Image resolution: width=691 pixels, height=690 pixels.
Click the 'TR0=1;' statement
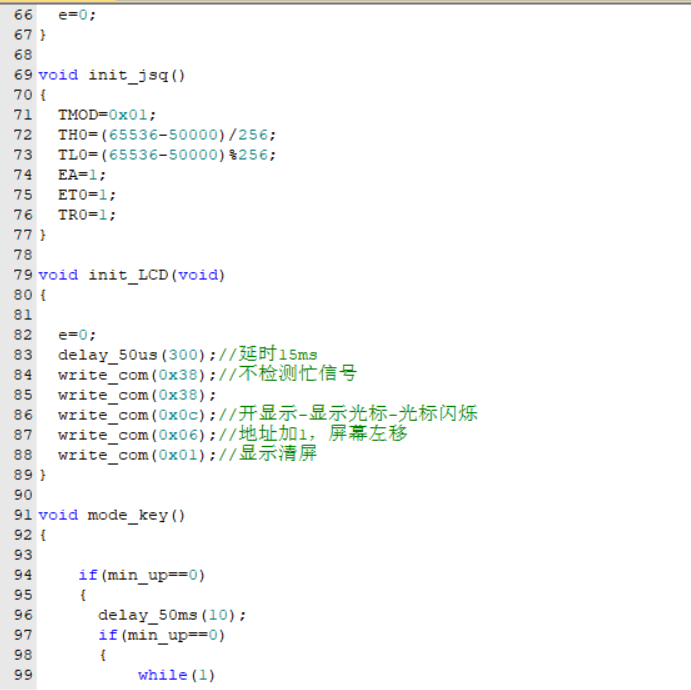pyautogui.click(x=87, y=215)
